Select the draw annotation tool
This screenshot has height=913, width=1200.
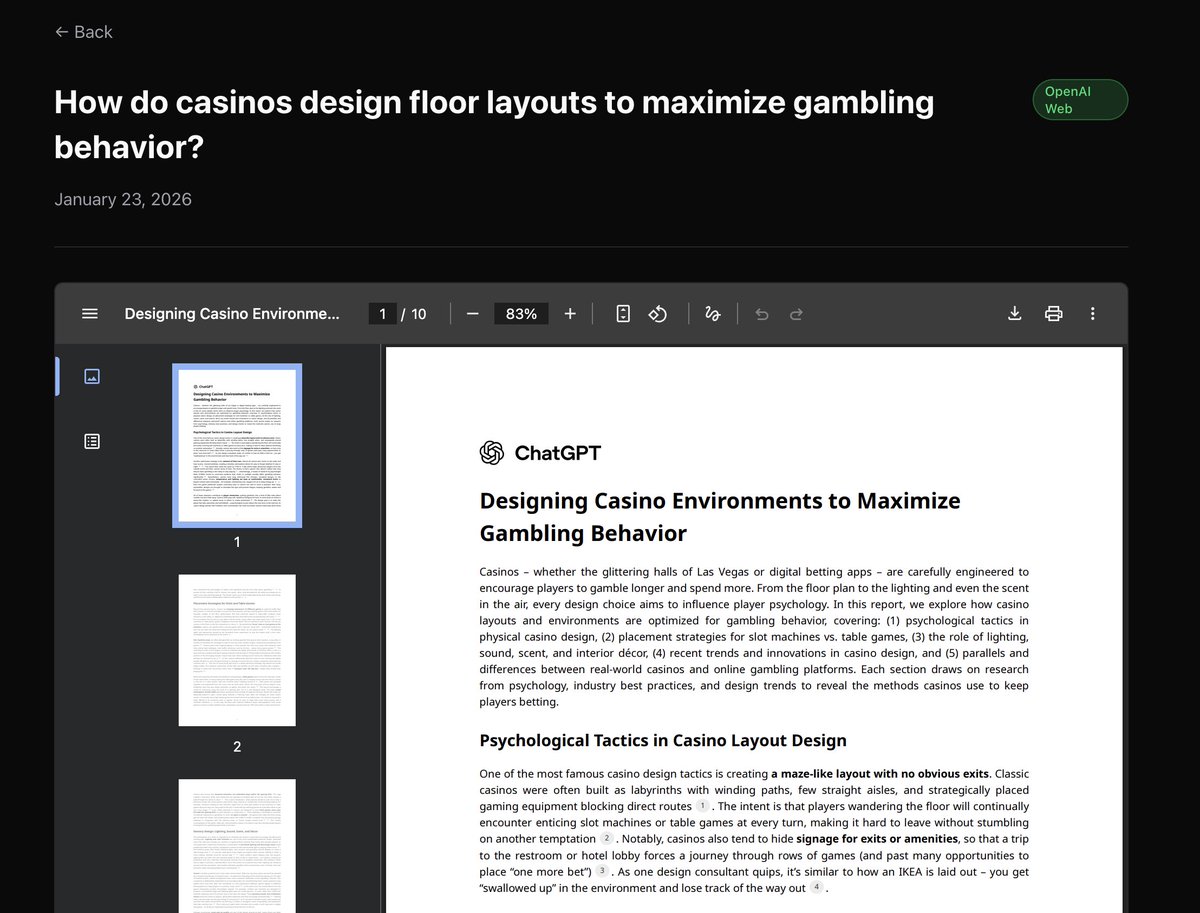point(713,314)
